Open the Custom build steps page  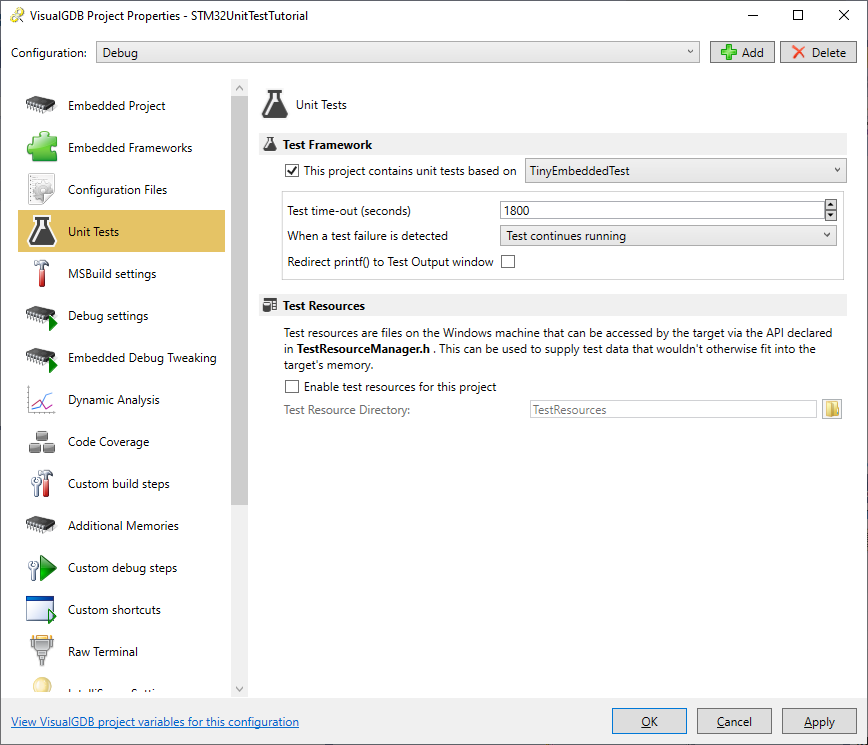tap(121, 483)
